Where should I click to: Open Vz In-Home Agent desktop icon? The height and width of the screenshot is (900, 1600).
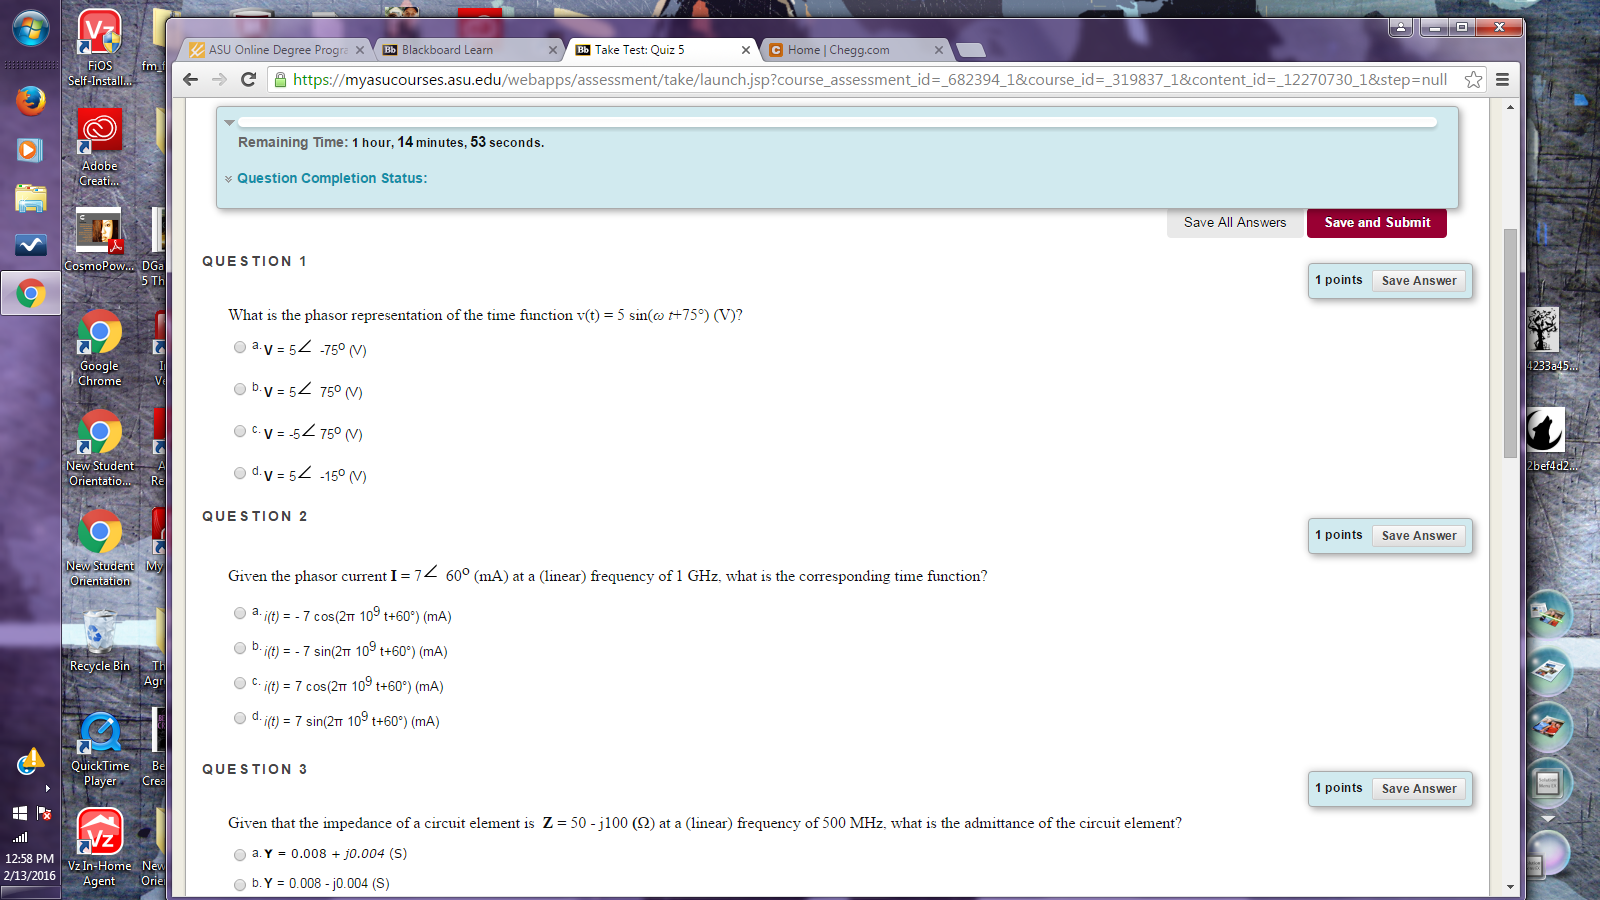point(100,848)
